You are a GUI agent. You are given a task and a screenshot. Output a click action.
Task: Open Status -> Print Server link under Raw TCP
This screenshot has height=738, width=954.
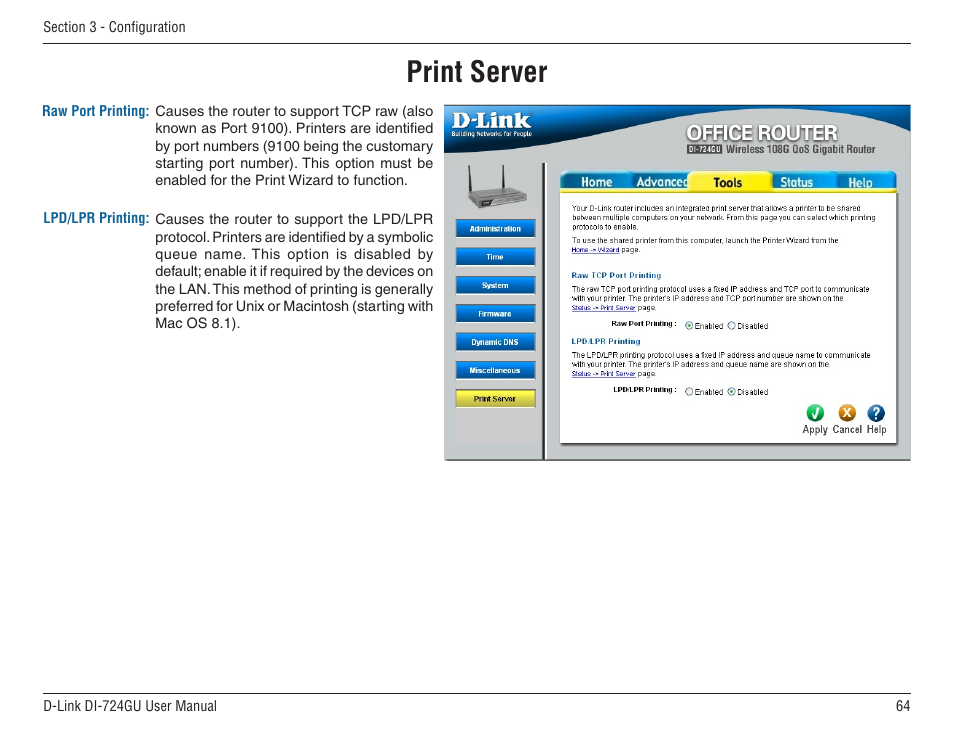click(603, 308)
